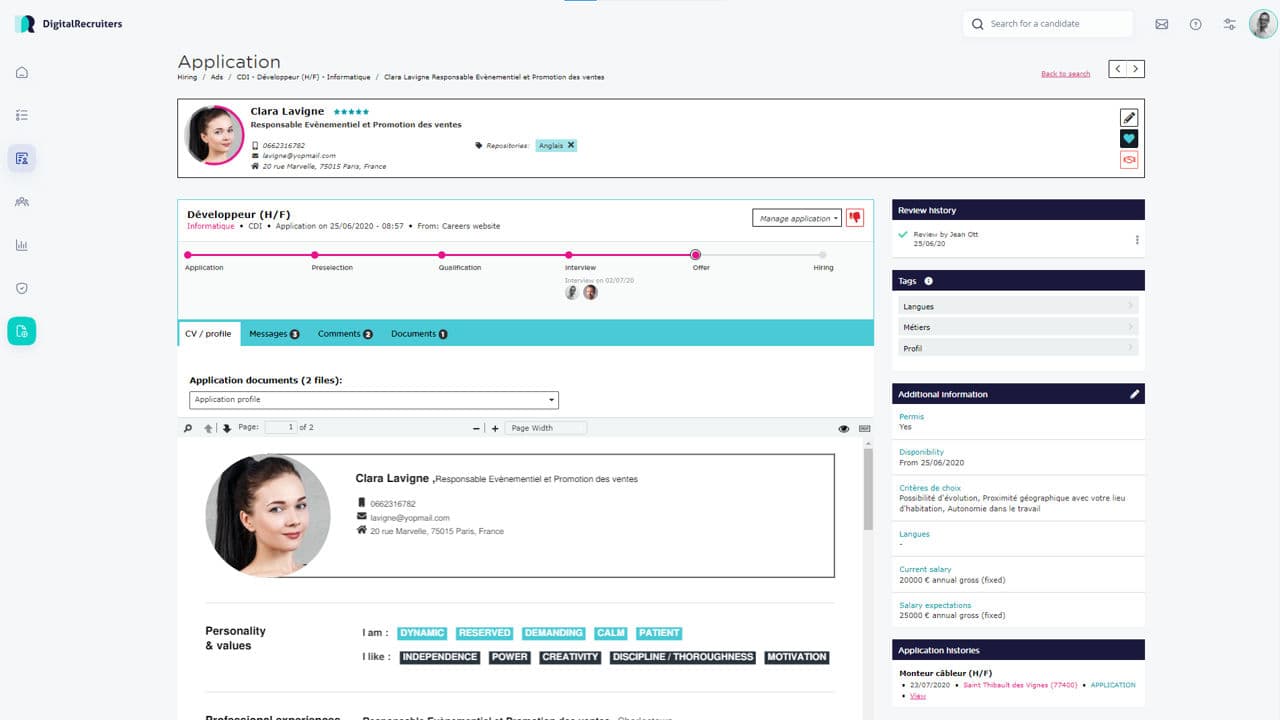
Task: Switch to the Messages tab
Action: 274,334
